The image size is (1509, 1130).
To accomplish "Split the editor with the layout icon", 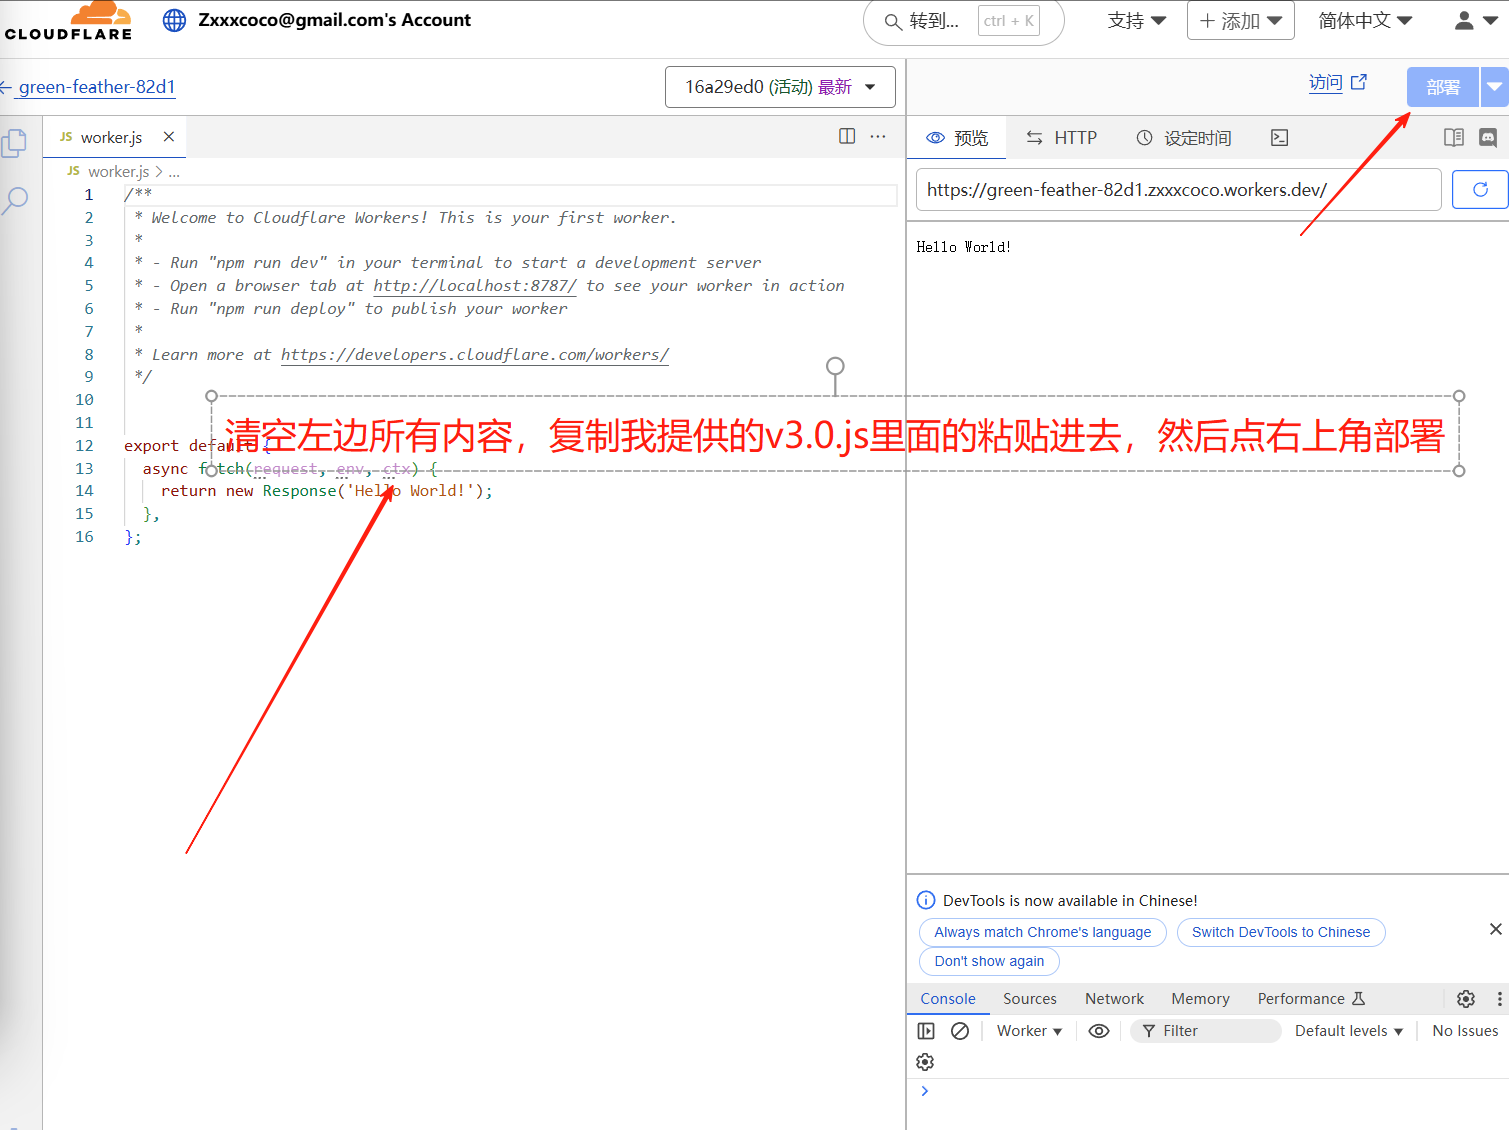I will [x=847, y=136].
